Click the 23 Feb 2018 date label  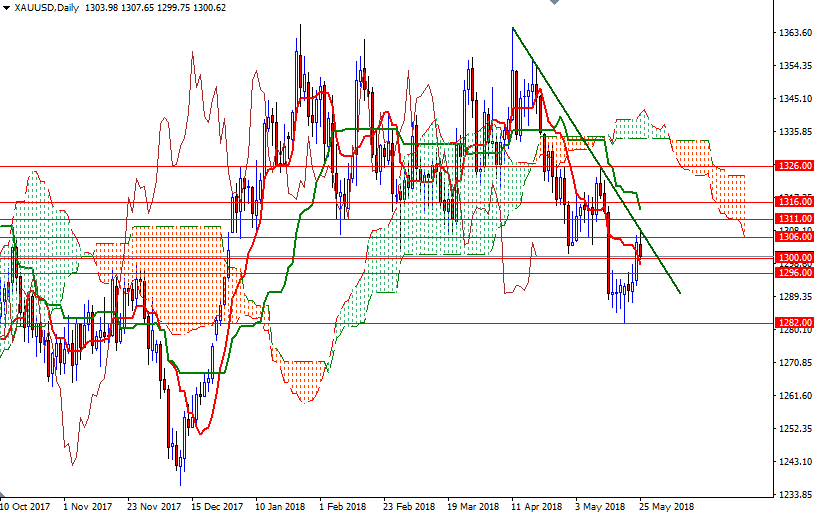click(x=409, y=507)
